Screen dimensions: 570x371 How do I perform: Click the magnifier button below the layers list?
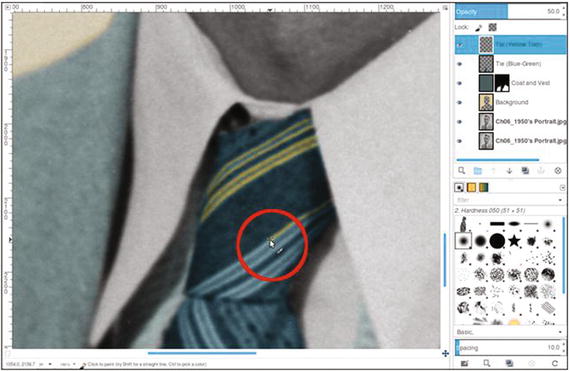(462, 170)
